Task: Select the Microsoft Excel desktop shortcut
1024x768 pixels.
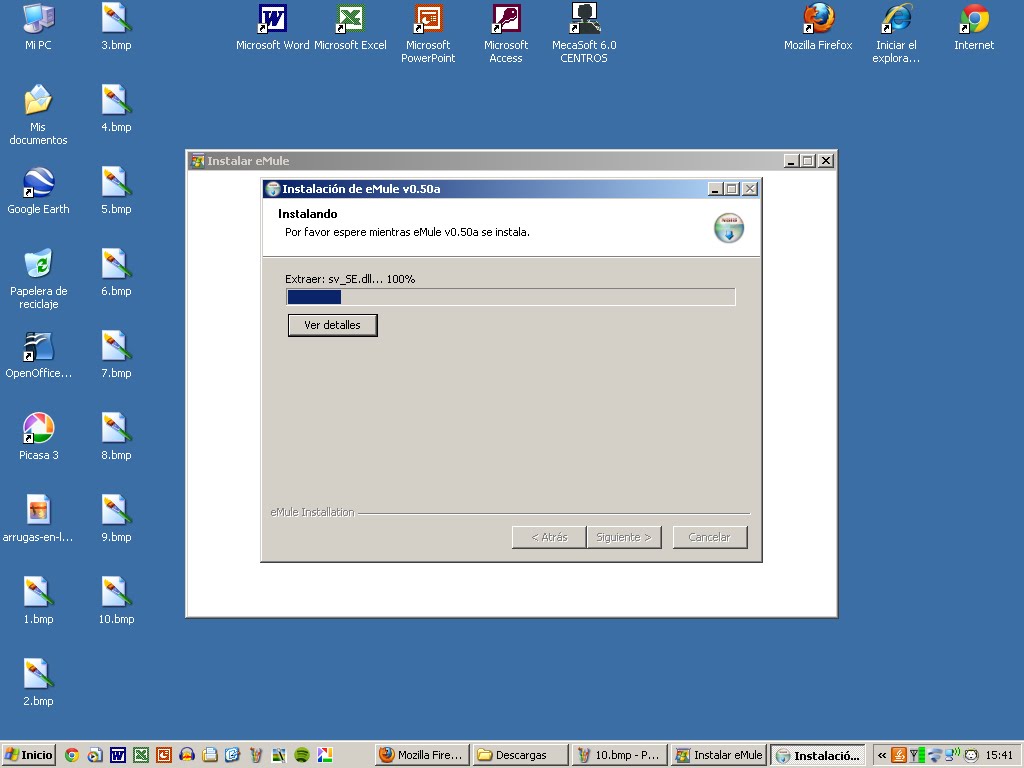Action: pyautogui.click(x=350, y=27)
